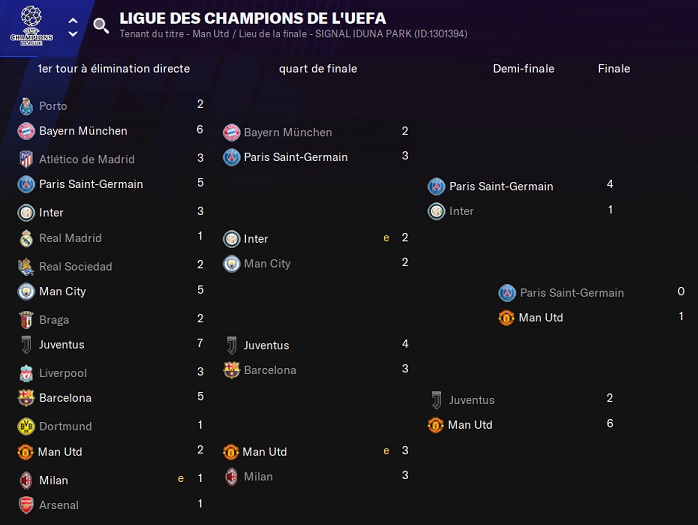Click the Porto club crest
This screenshot has width=698, height=525.
point(26,106)
